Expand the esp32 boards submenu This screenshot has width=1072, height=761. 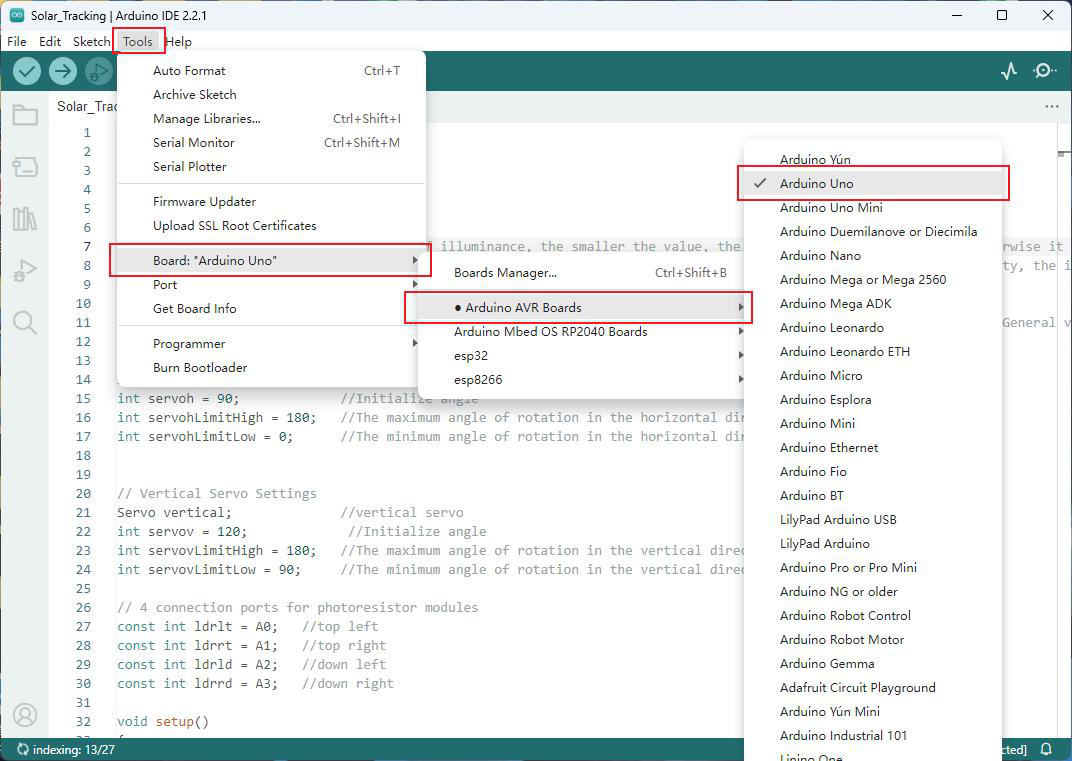[x=582, y=356]
